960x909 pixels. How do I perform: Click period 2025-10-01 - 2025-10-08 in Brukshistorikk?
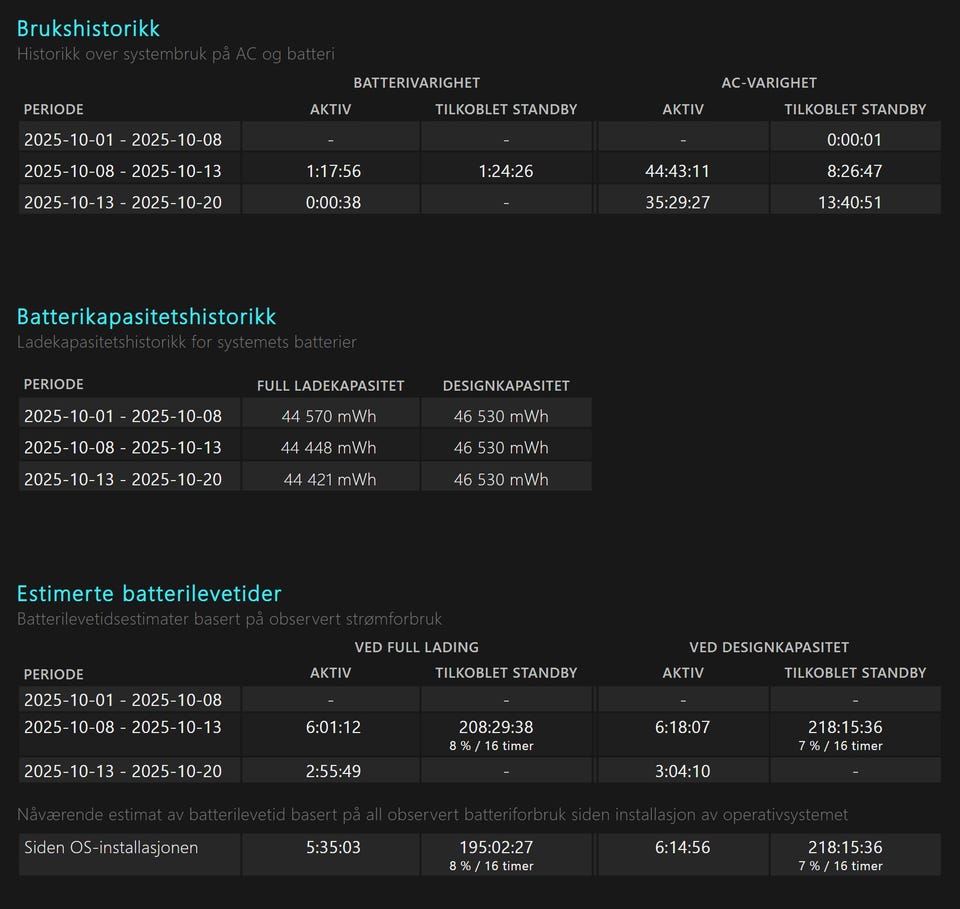122,140
